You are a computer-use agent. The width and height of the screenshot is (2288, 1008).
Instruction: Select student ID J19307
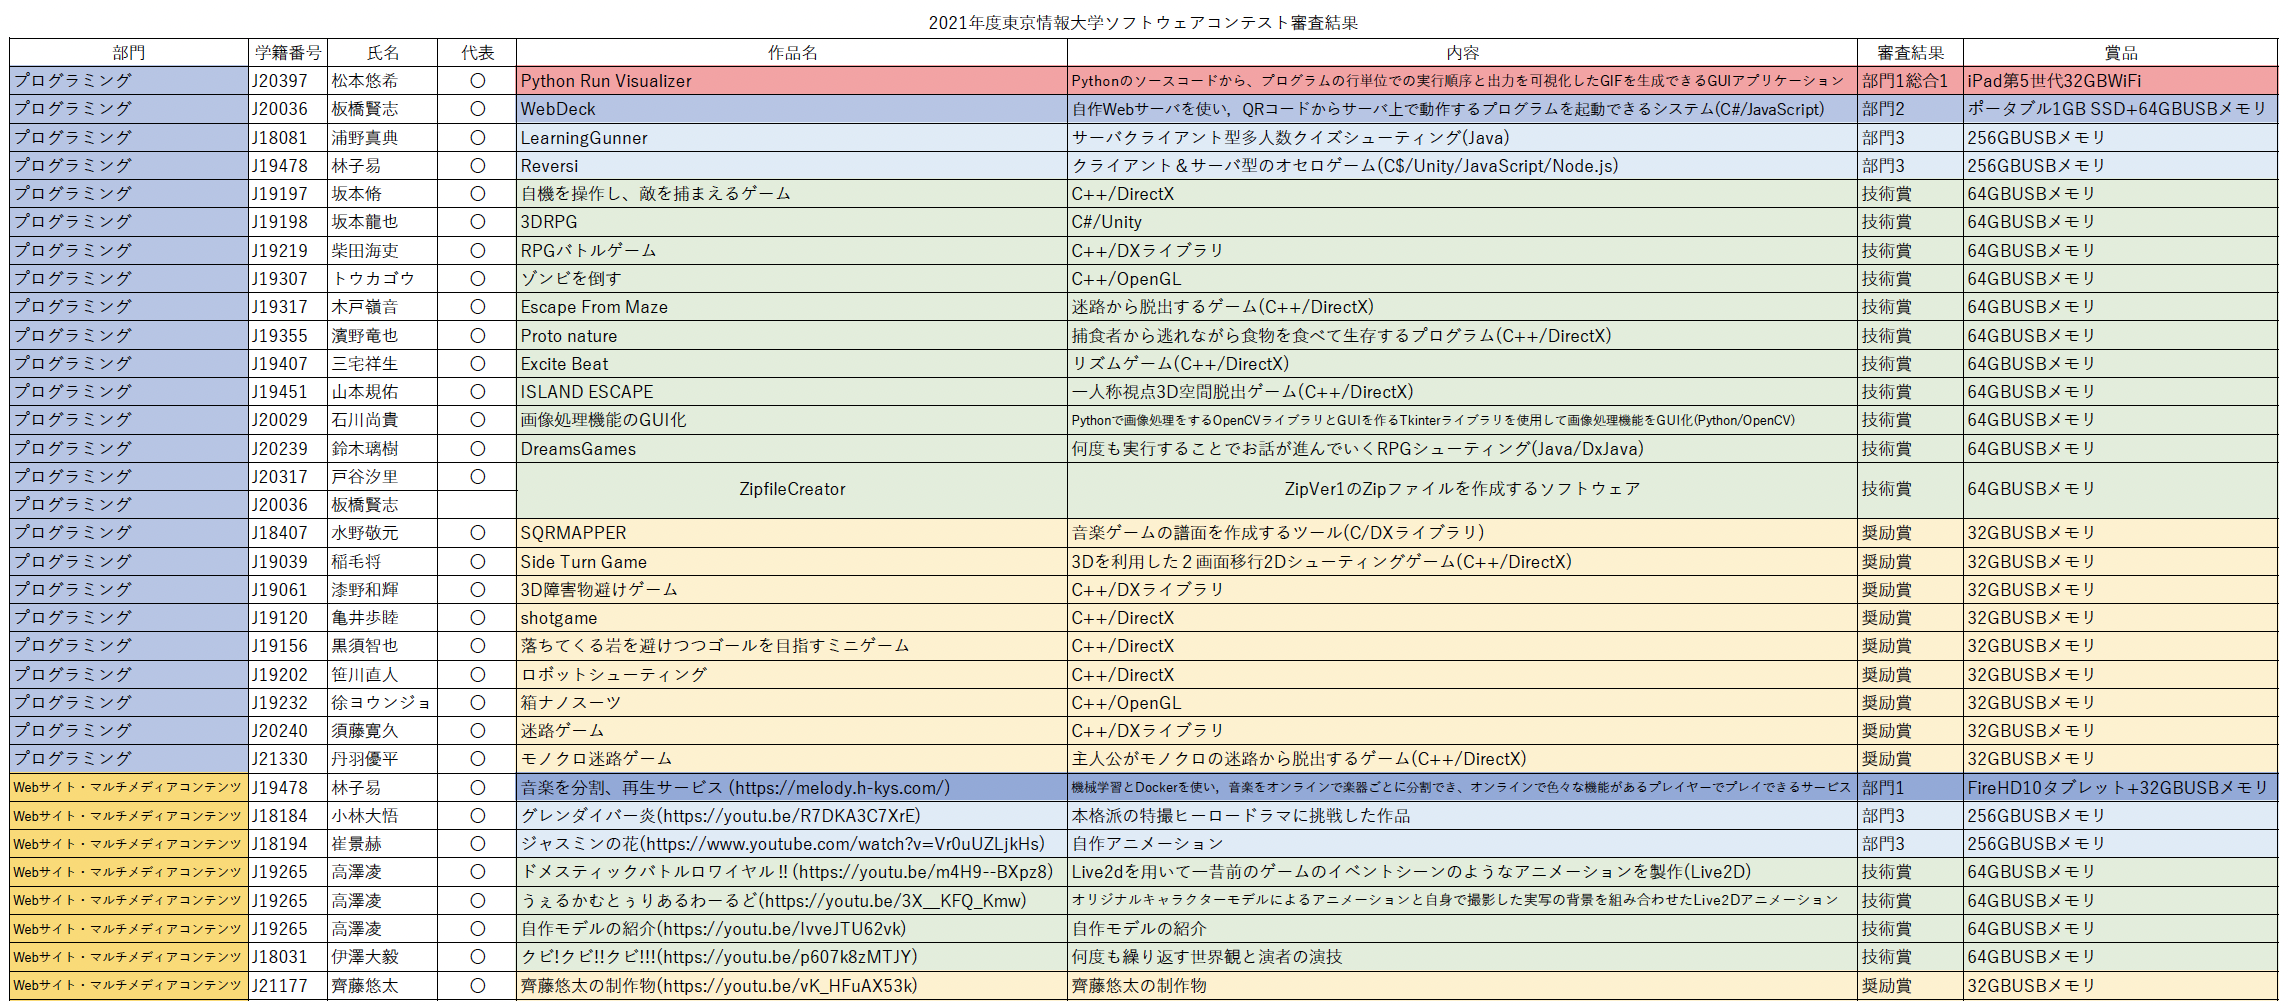288,279
